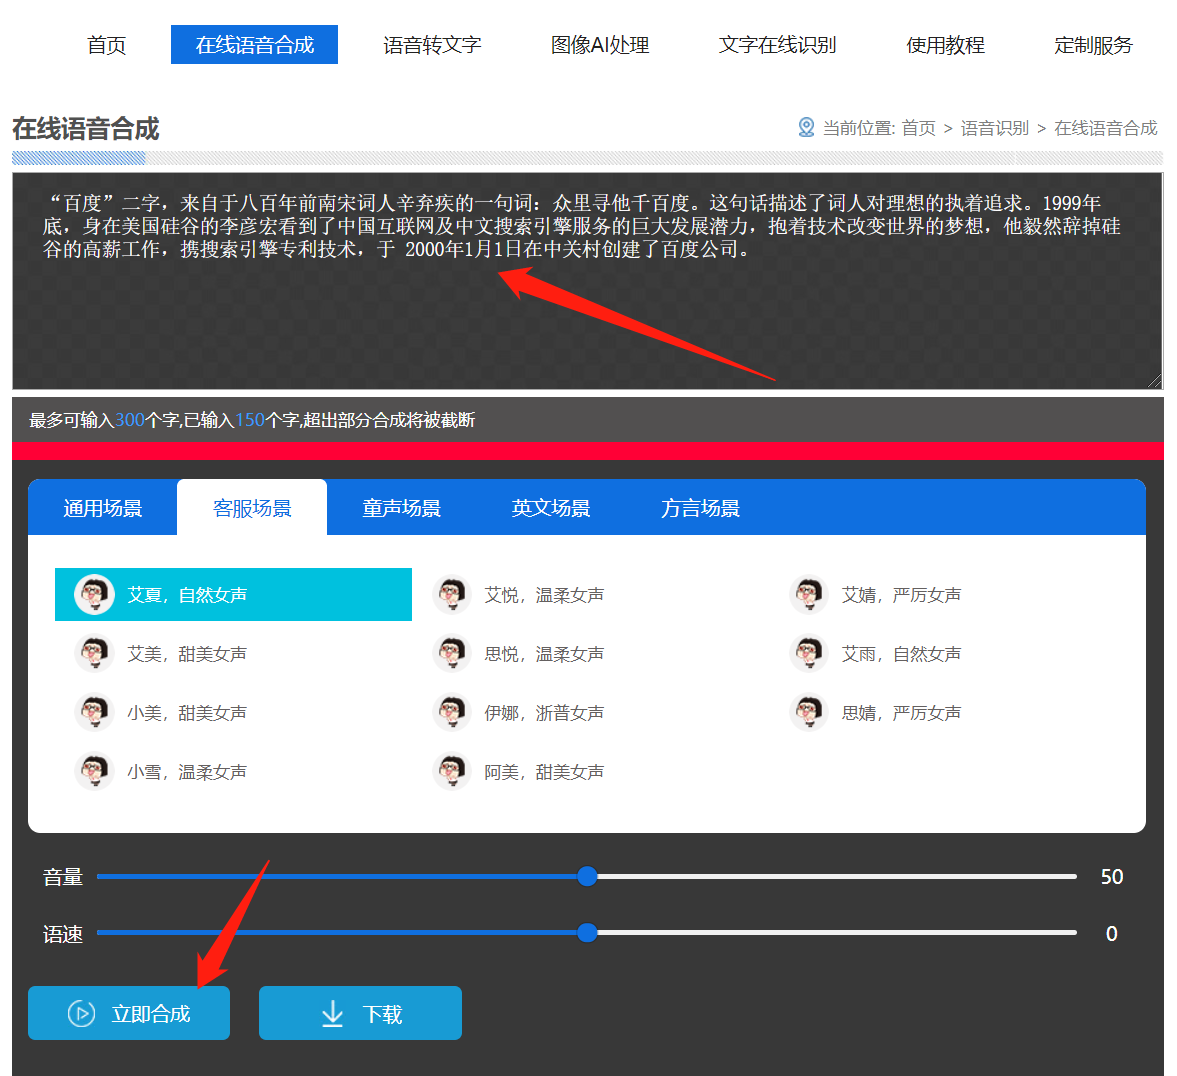Image resolution: width=1177 pixels, height=1076 pixels.
Task: Switch to the 童声场景 tab
Action: (402, 508)
